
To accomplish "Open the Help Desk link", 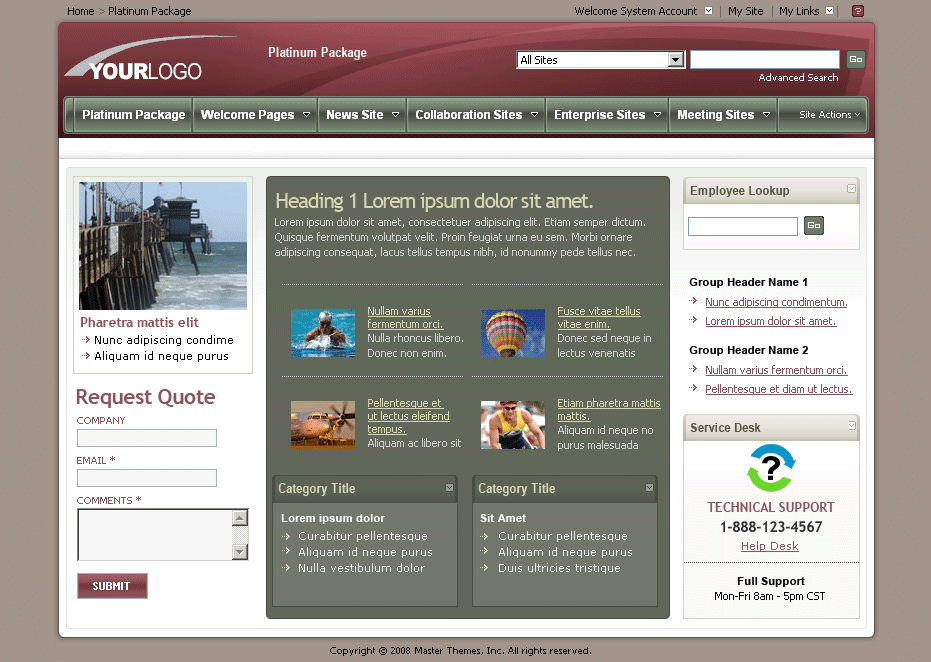I will click(770, 546).
